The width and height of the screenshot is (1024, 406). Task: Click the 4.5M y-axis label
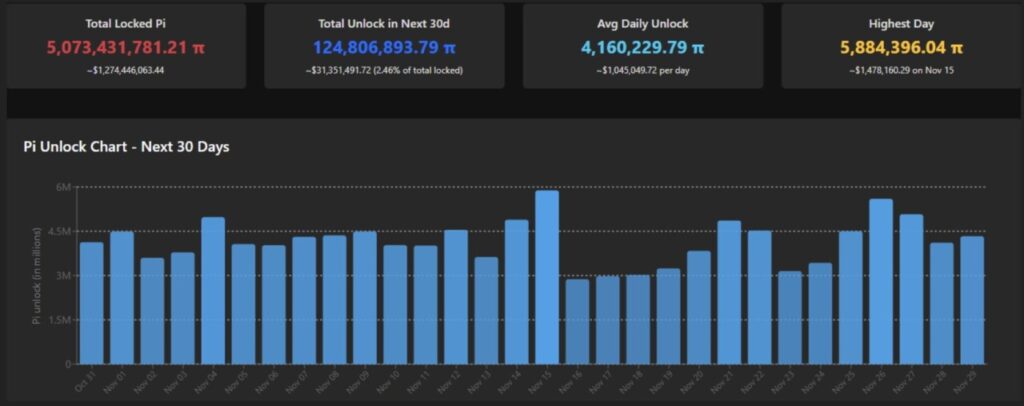[x=58, y=231]
